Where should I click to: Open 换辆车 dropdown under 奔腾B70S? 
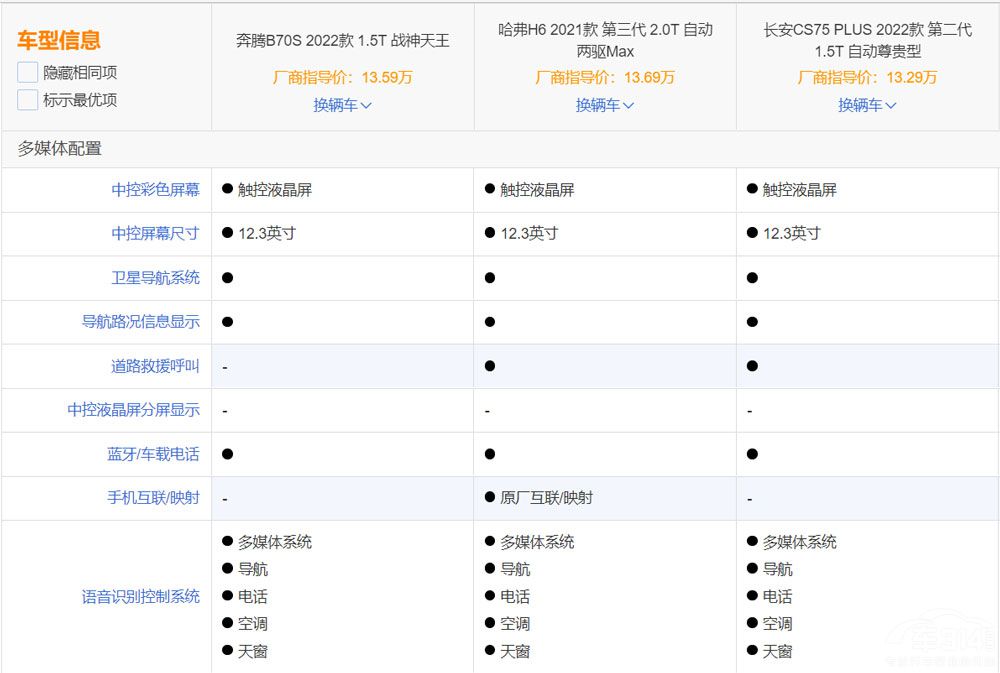coord(341,105)
